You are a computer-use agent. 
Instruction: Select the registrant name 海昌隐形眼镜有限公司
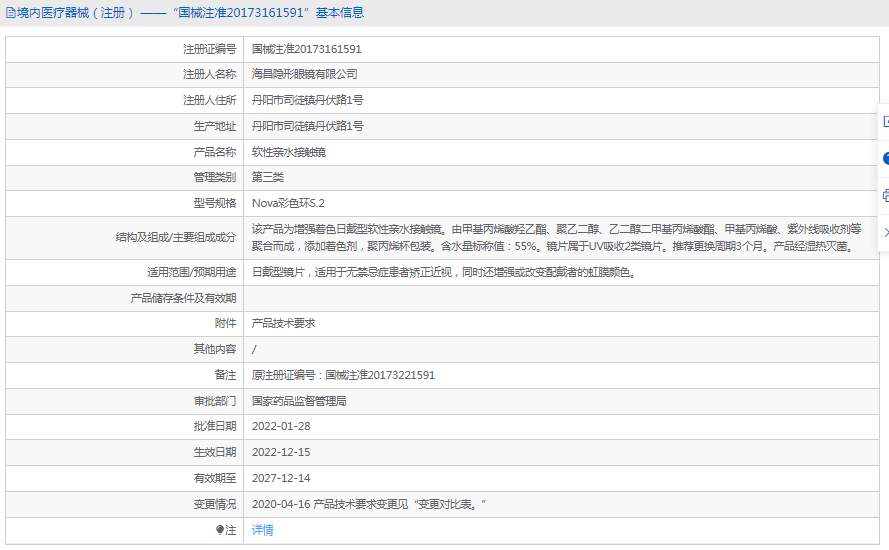click(304, 75)
